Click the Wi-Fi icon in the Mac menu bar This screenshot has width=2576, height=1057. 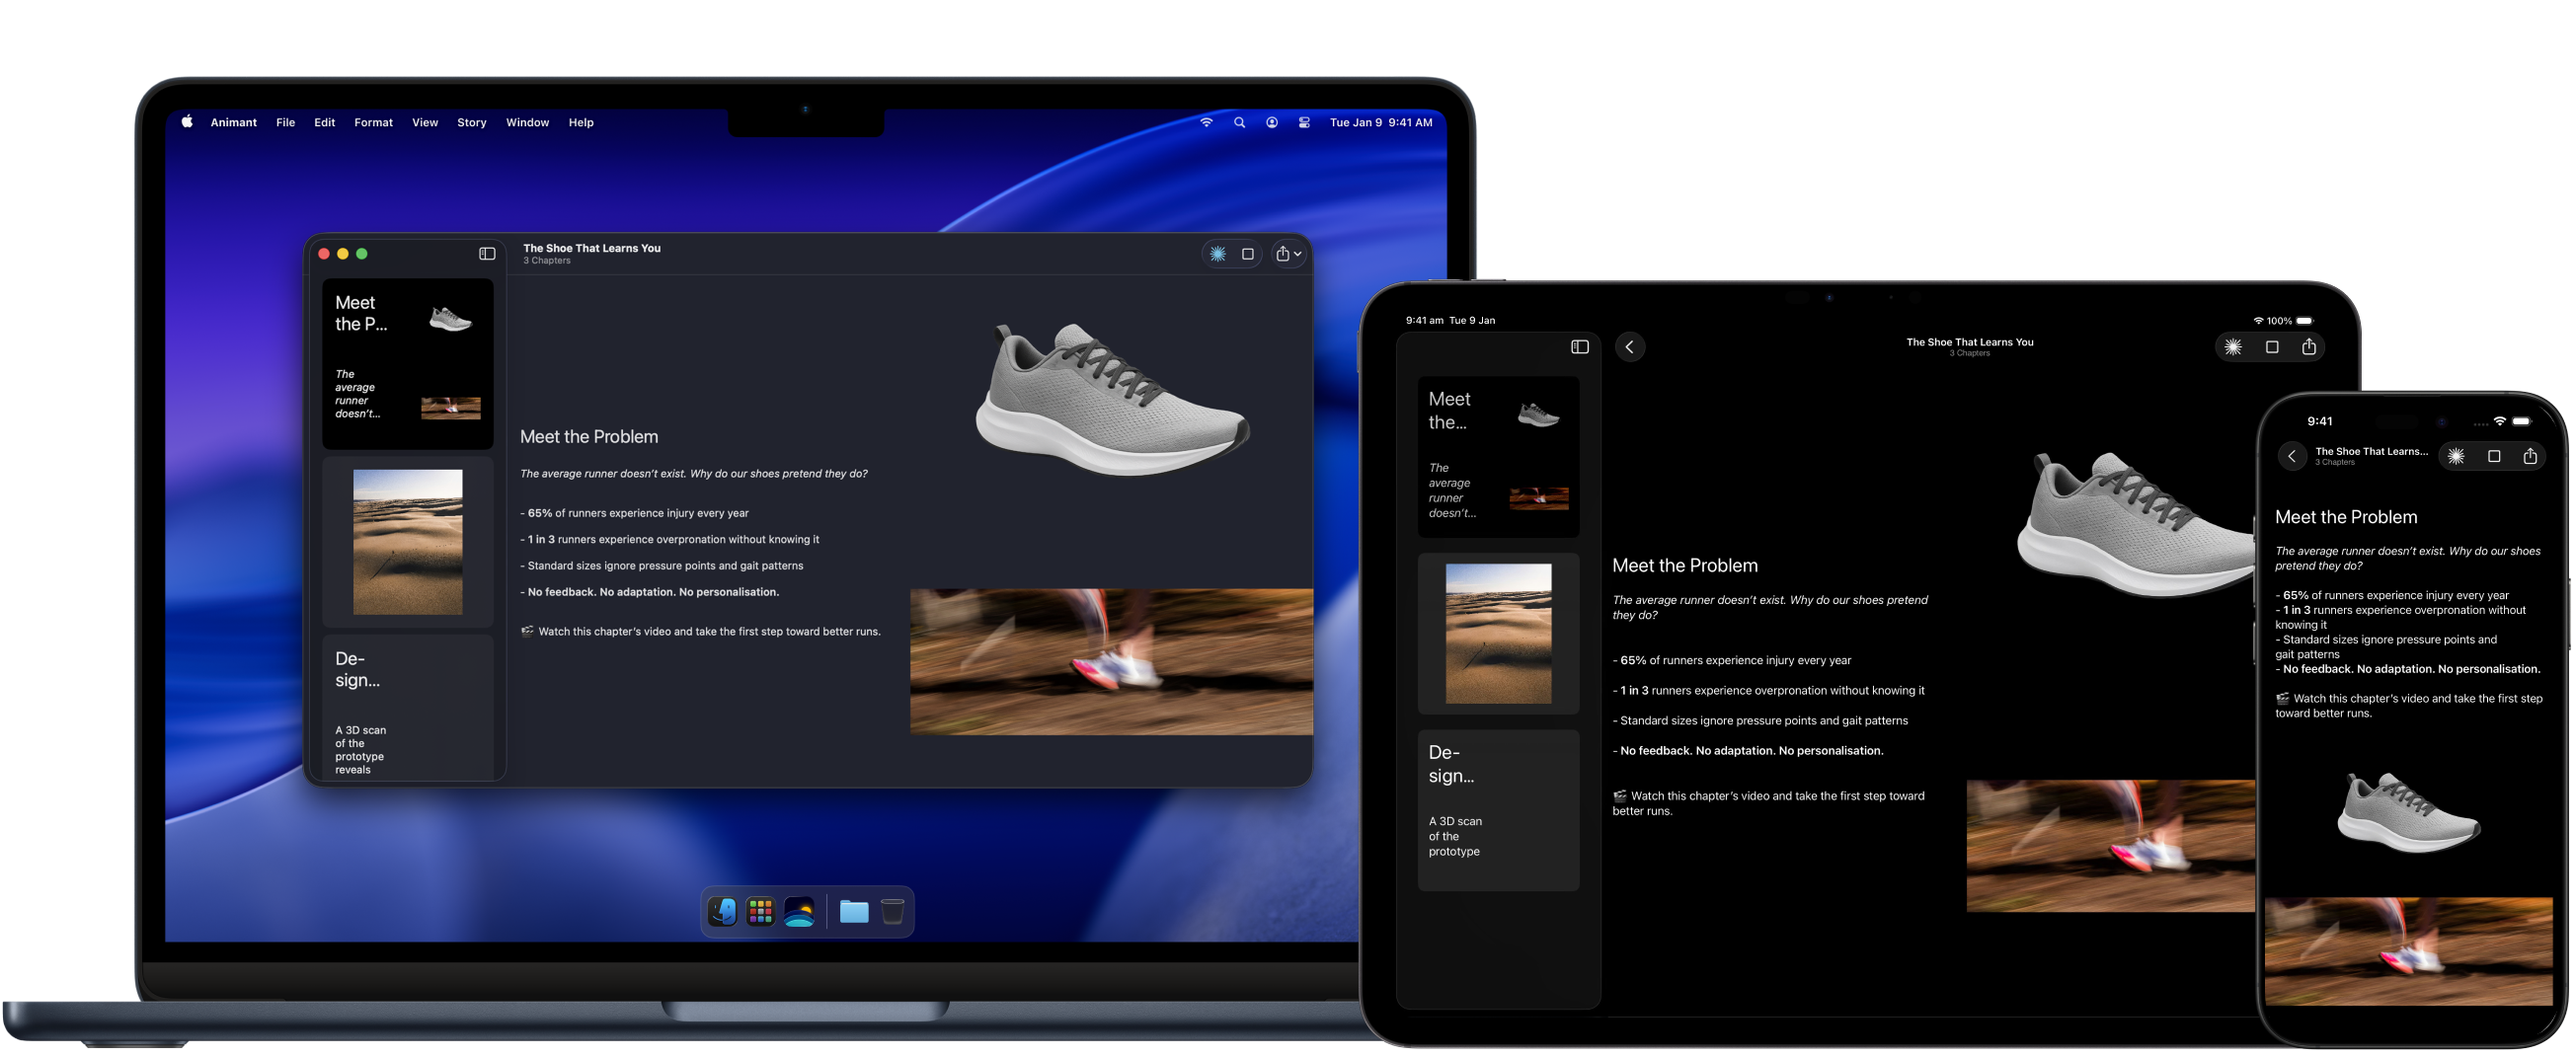pyautogui.click(x=1206, y=122)
